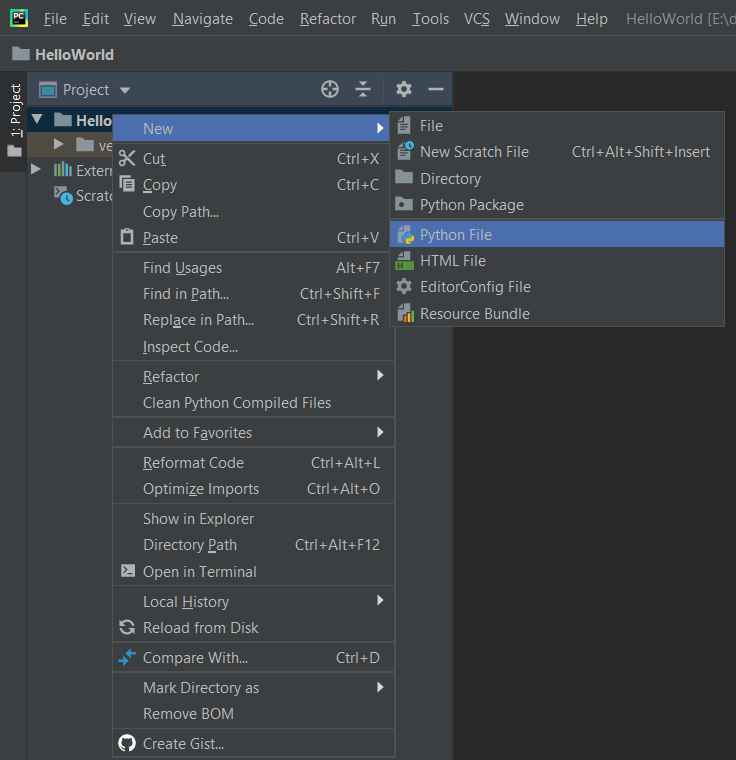
Task: Toggle the 1: Project side tool tab
Action: pos(15,120)
